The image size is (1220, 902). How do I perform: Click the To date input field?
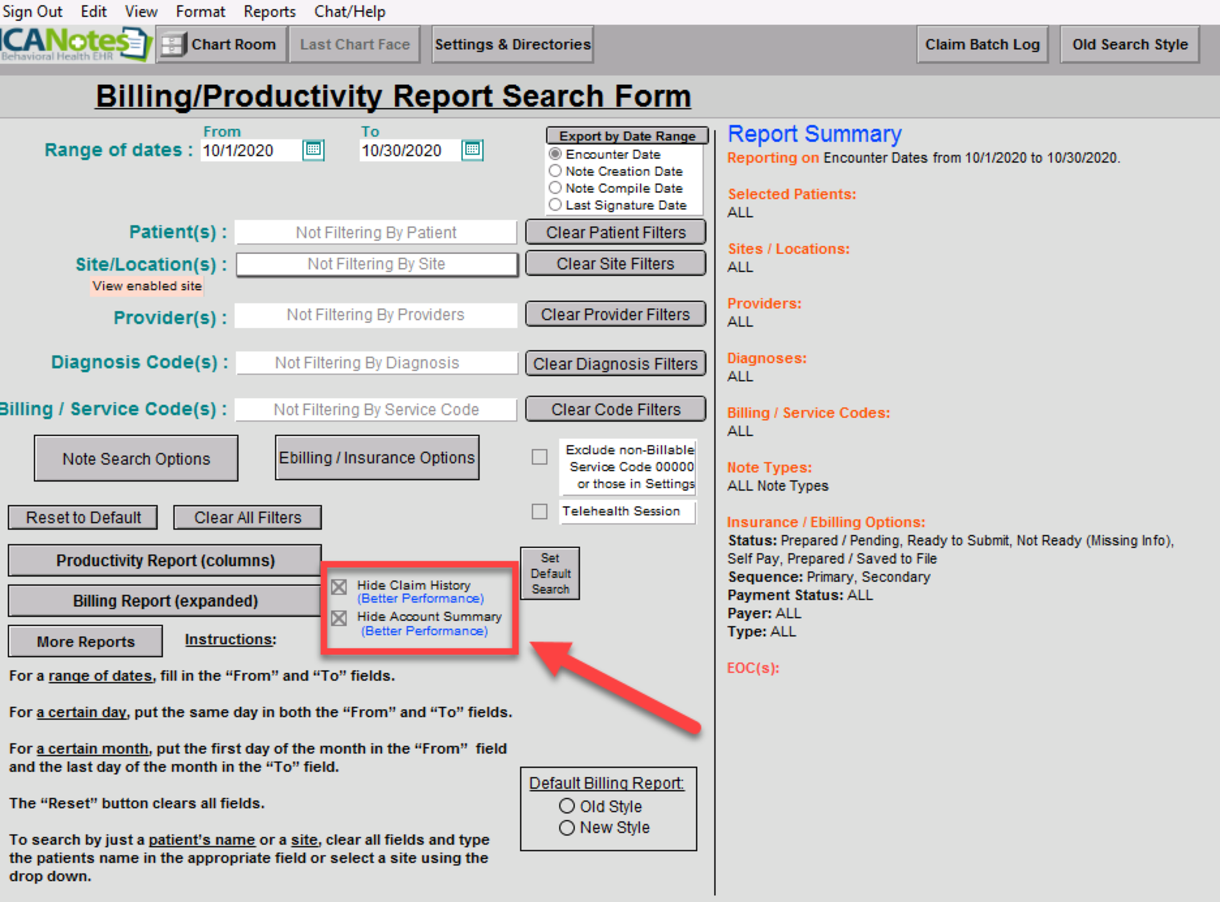[409, 150]
